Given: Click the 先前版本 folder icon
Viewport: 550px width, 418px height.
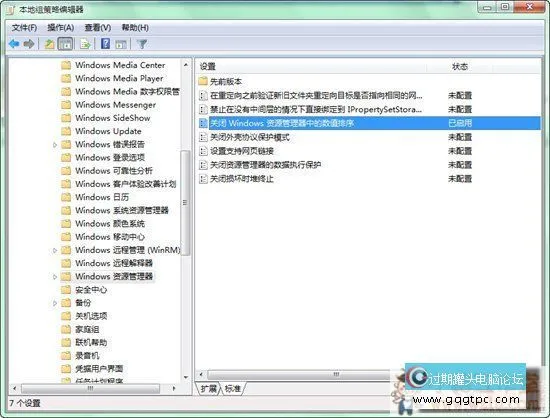Looking at the screenshot, I should coord(203,81).
